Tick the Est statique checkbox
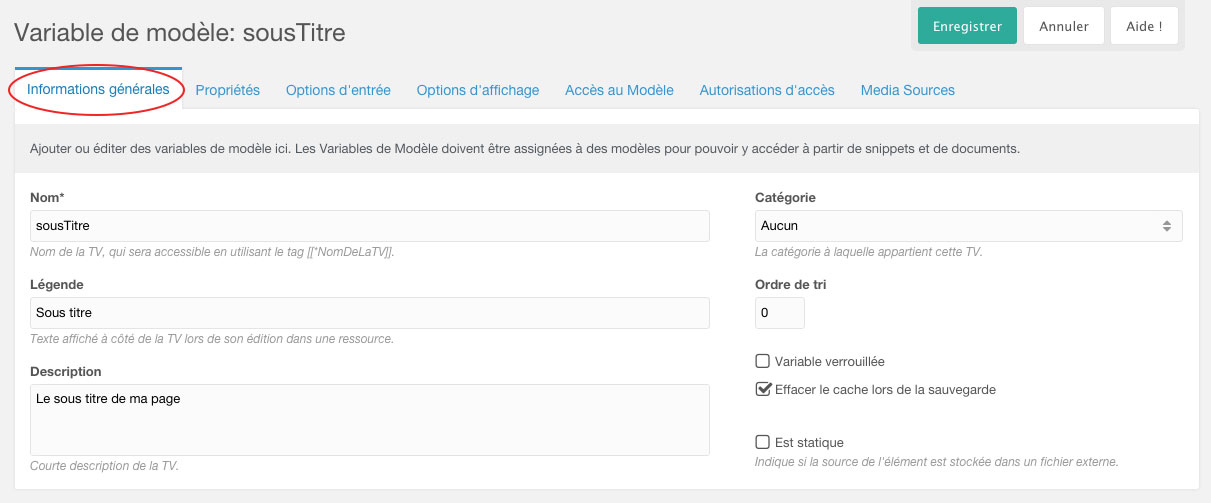The height and width of the screenshot is (503, 1211). coord(762,442)
